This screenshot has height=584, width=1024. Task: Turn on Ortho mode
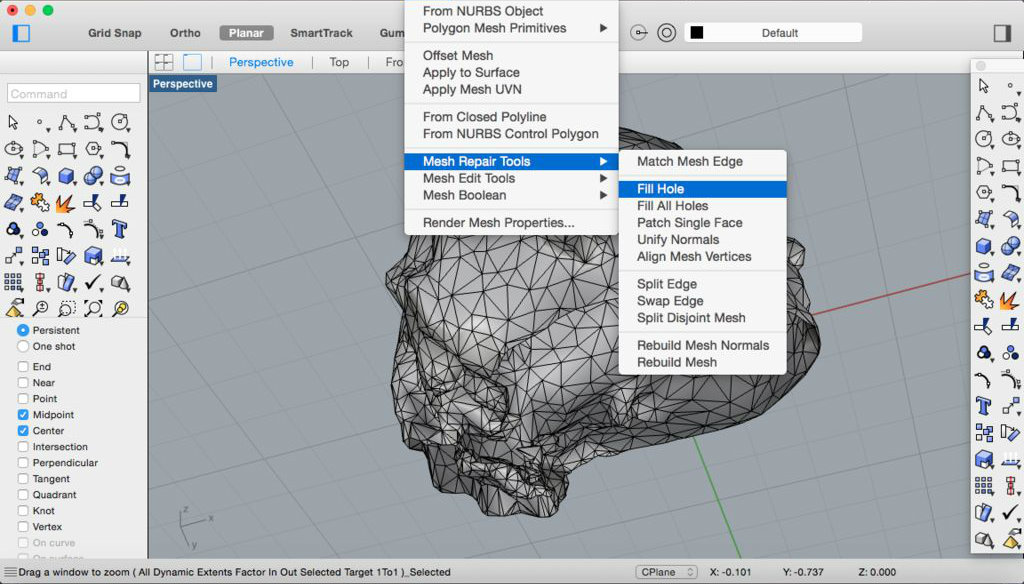pyautogui.click(x=185, y=33)
